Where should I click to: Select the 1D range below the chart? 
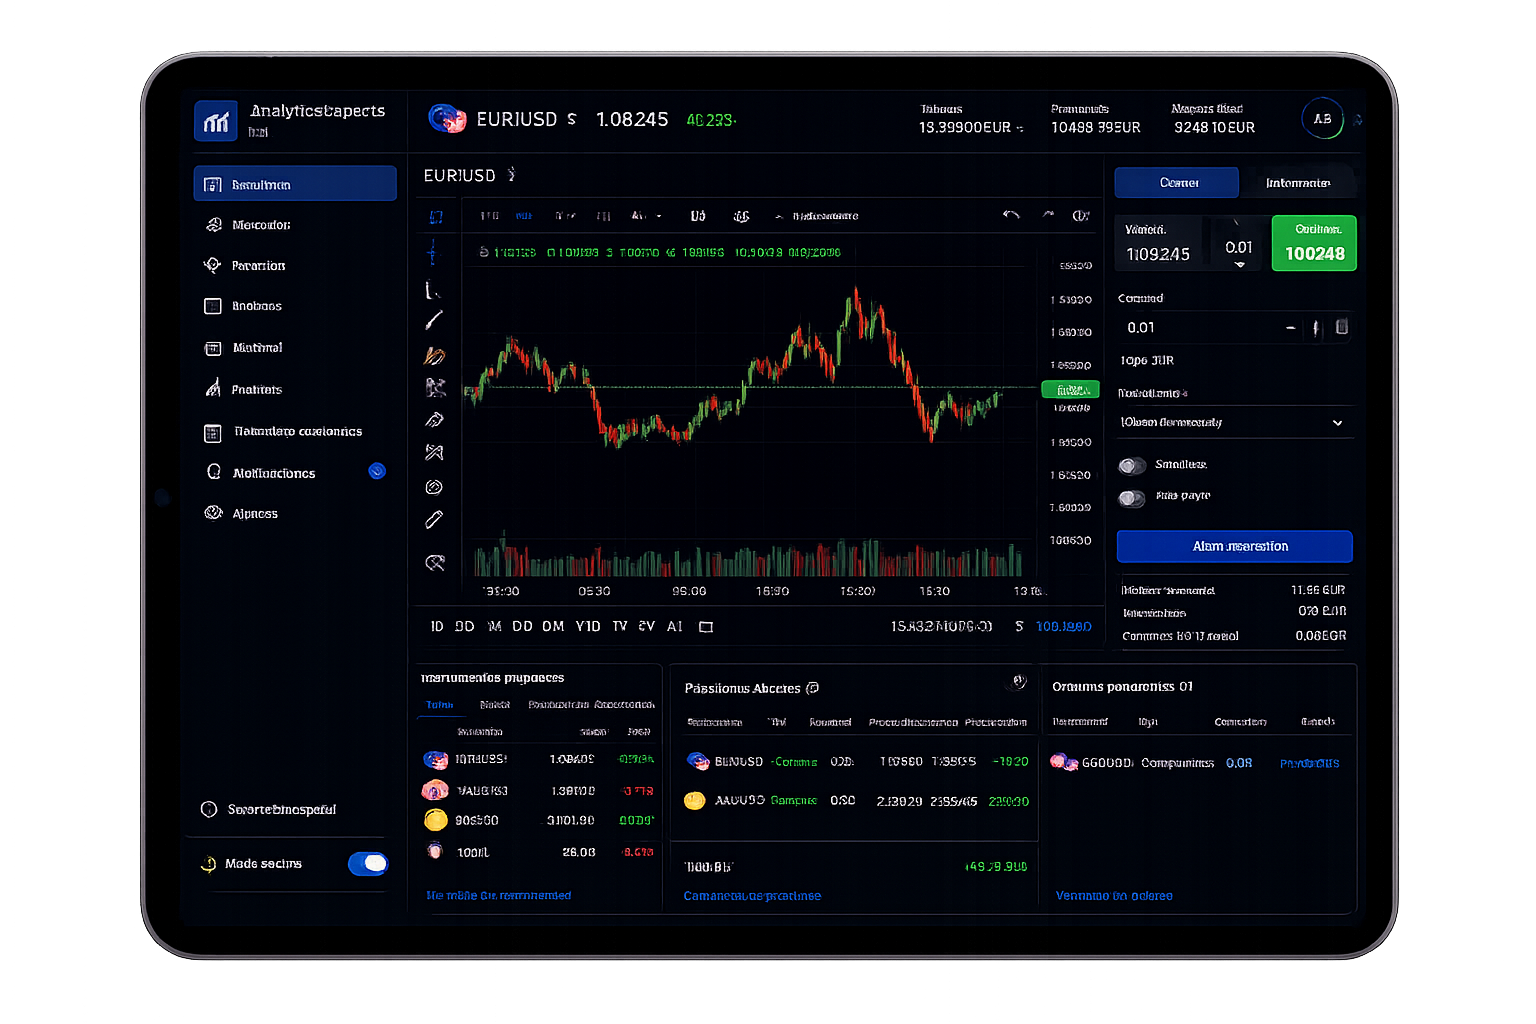[436, 626]
